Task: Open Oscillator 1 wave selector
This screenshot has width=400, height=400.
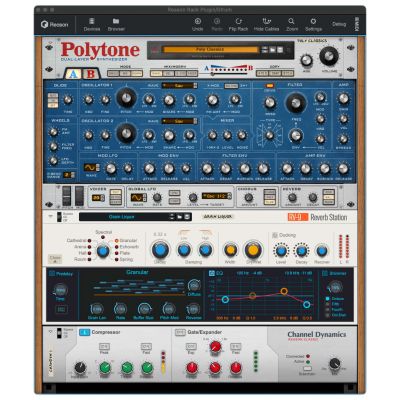Action: pyautogui.click(x=179, y=86)
